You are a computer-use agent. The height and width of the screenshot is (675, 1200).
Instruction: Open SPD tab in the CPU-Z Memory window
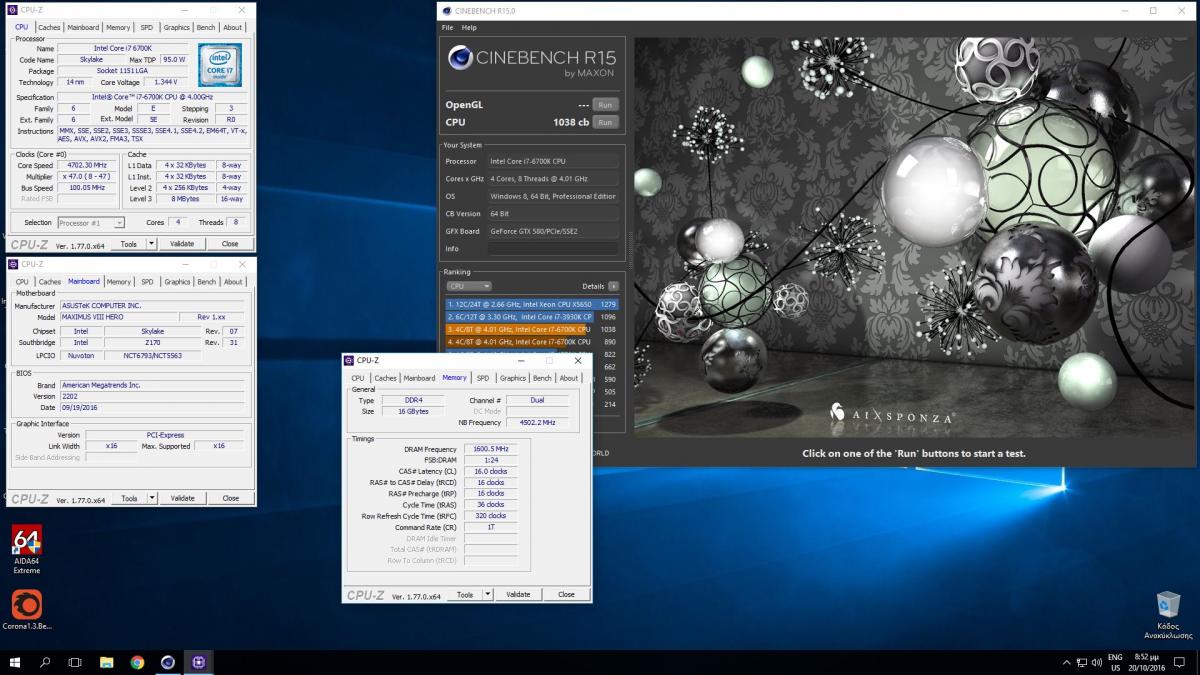[x=483, y=378]
